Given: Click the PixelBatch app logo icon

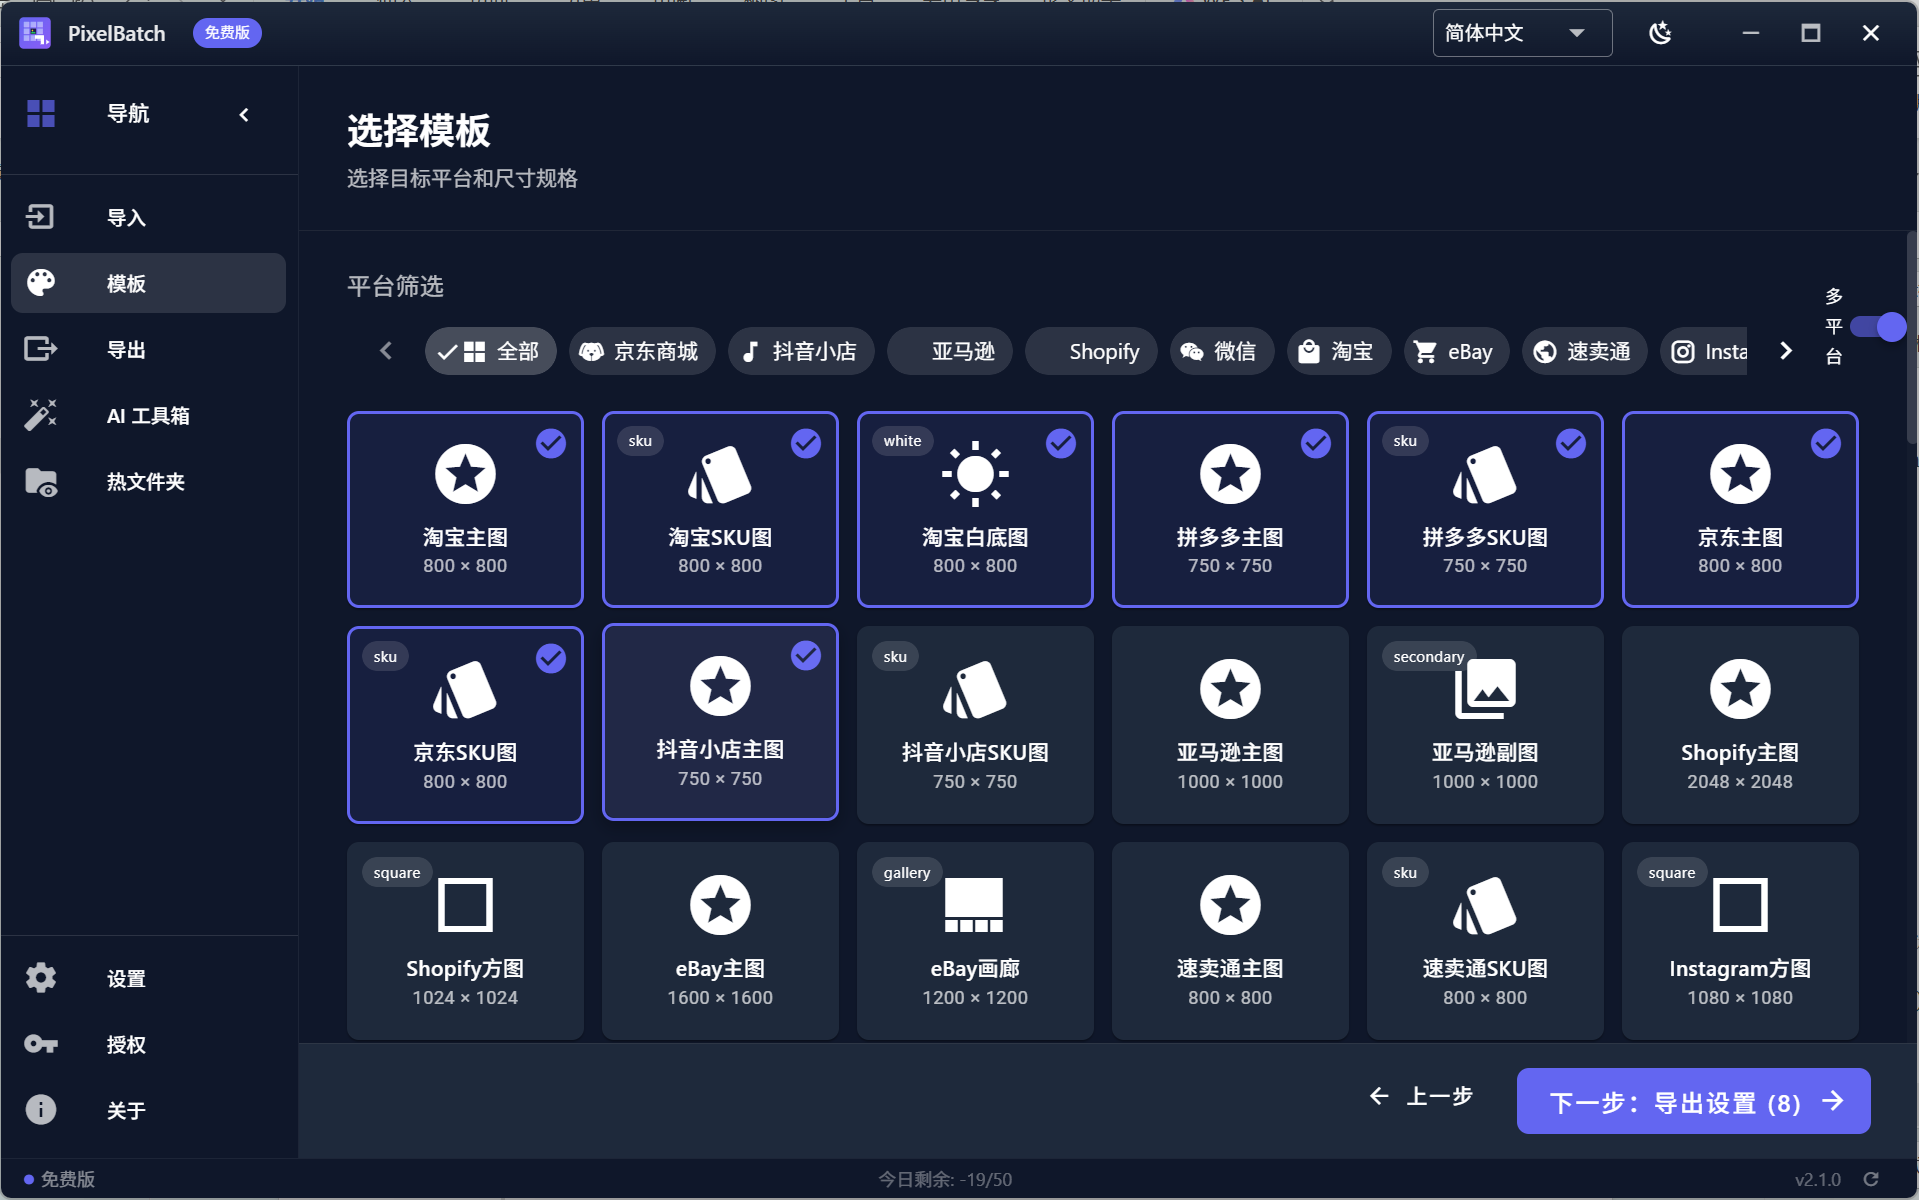Looking at the screenshot, I should coord(35,33).
